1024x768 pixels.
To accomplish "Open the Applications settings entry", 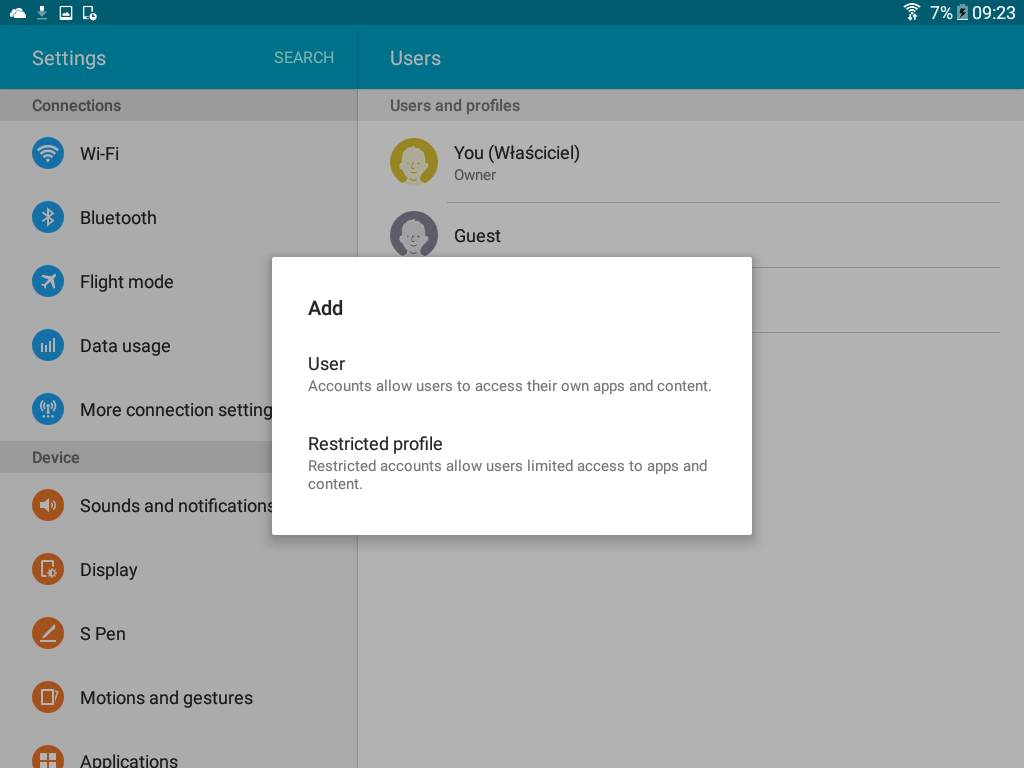I will click(x=128, y=758).
